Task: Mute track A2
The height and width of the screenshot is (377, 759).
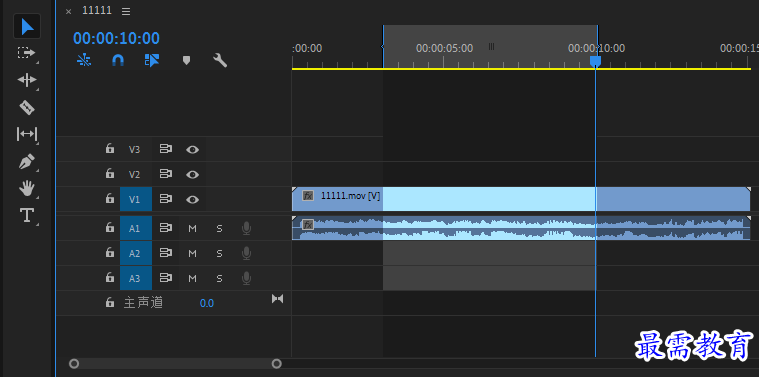Action: tap(193, 253)
